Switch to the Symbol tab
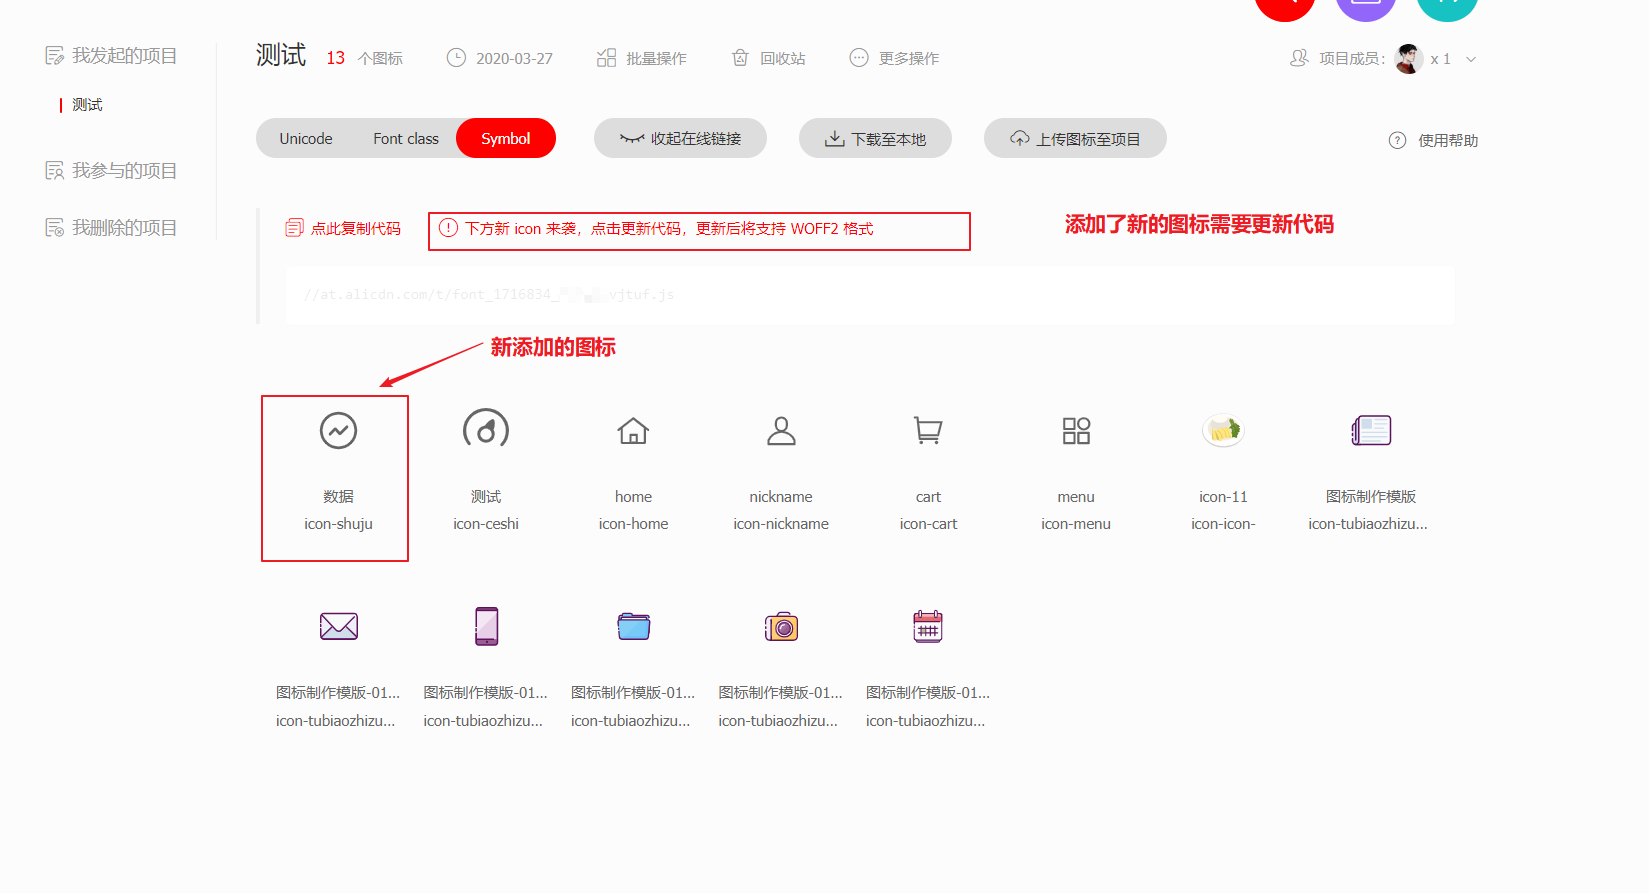1649x893 pixels. point(506,138)
